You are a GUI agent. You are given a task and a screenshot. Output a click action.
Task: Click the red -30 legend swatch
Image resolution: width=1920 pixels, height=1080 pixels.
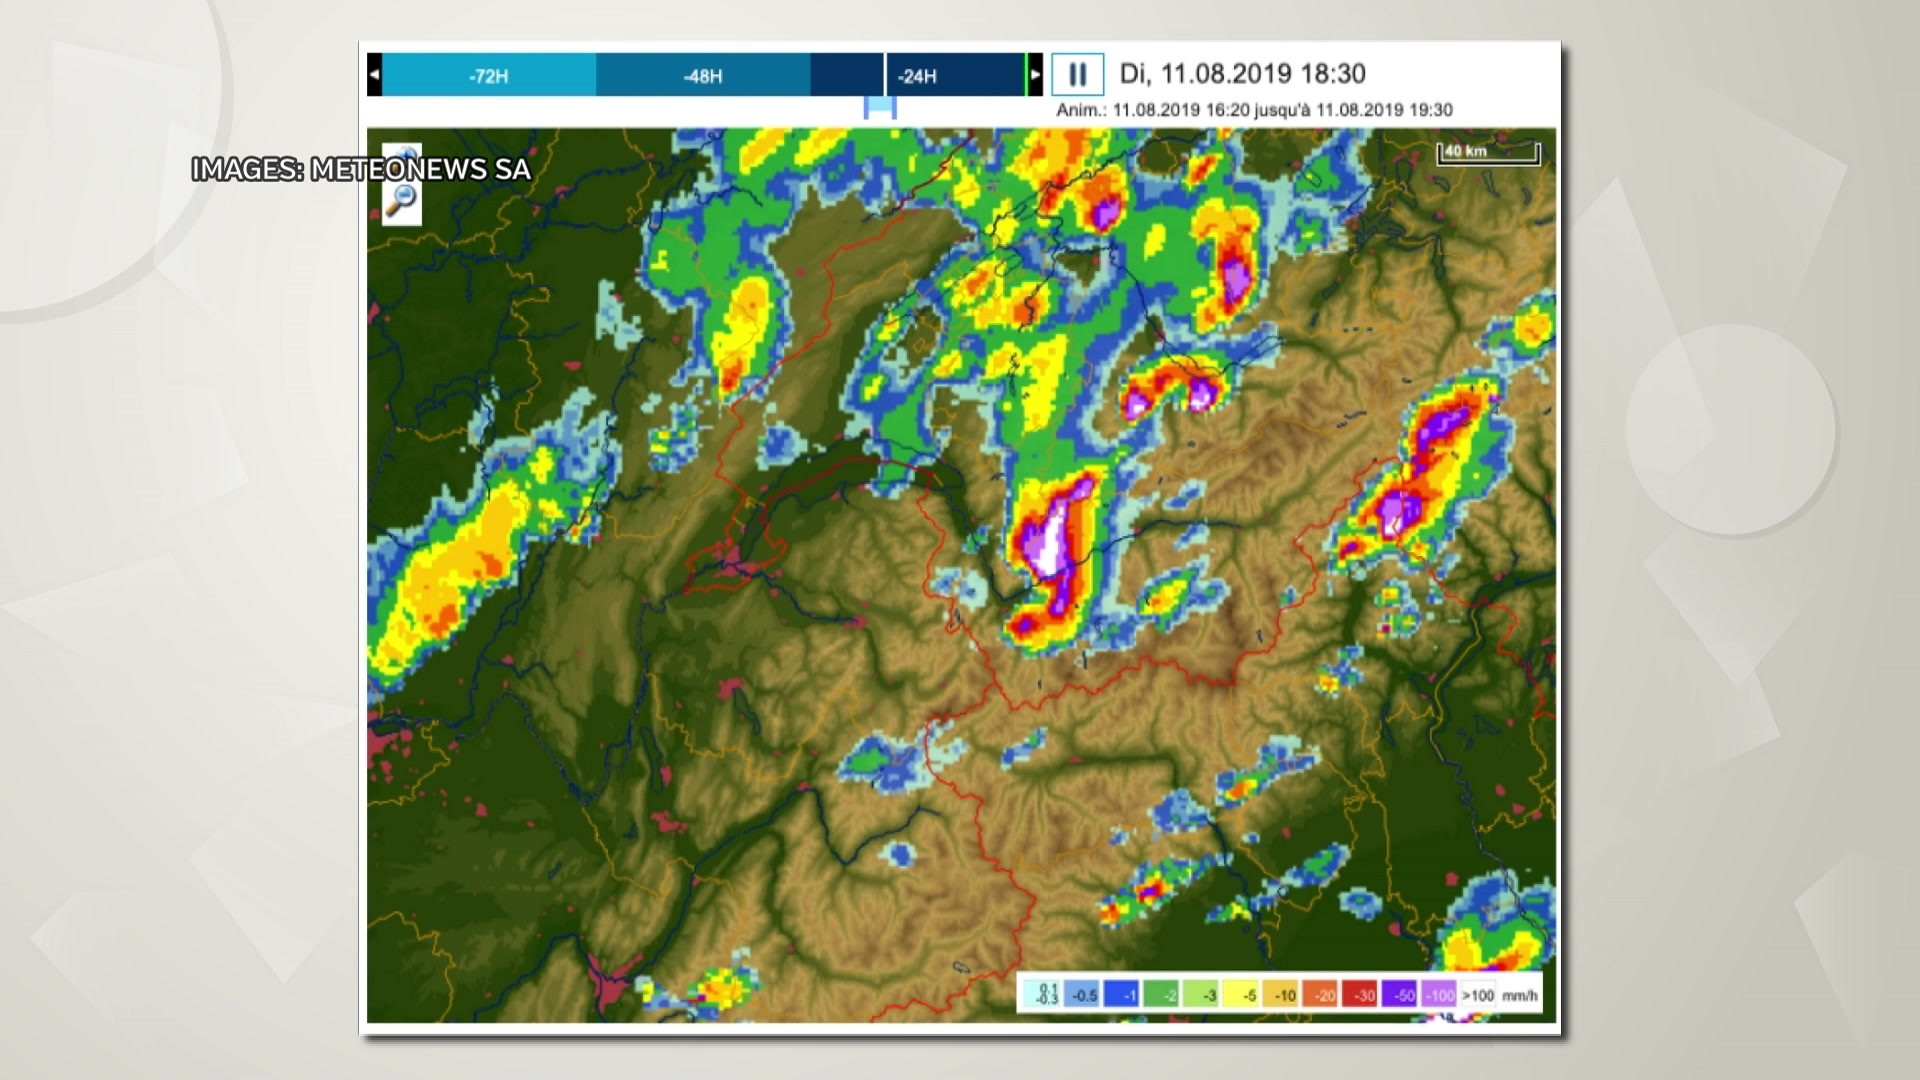point(1360,993)
